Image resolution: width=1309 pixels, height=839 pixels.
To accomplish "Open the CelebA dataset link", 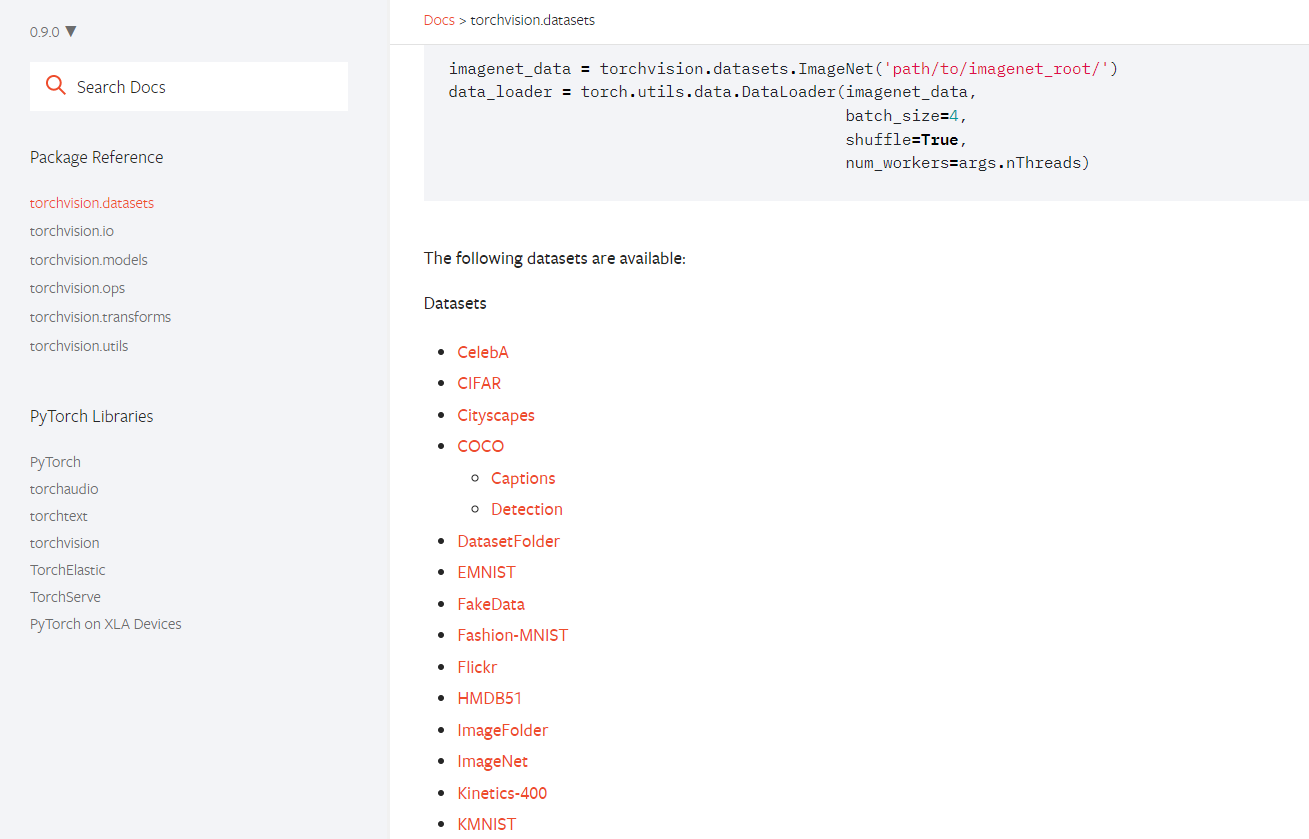I will (x=483, y=352).
